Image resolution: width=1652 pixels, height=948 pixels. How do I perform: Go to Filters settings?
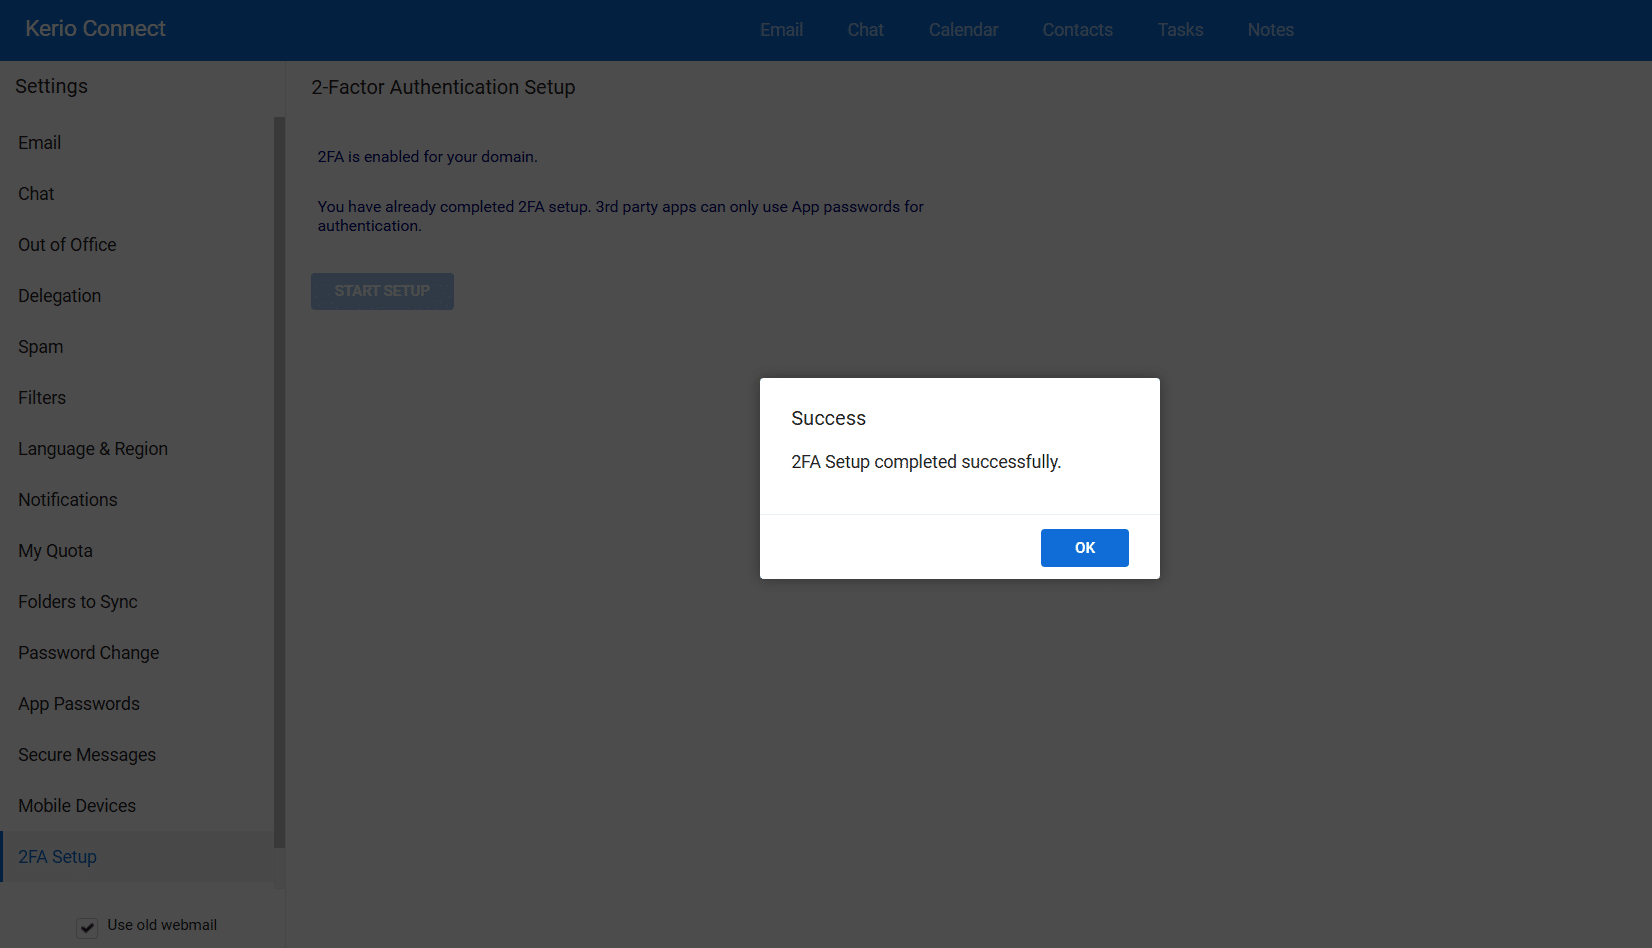pyautogui.click(x=42, y=398)
